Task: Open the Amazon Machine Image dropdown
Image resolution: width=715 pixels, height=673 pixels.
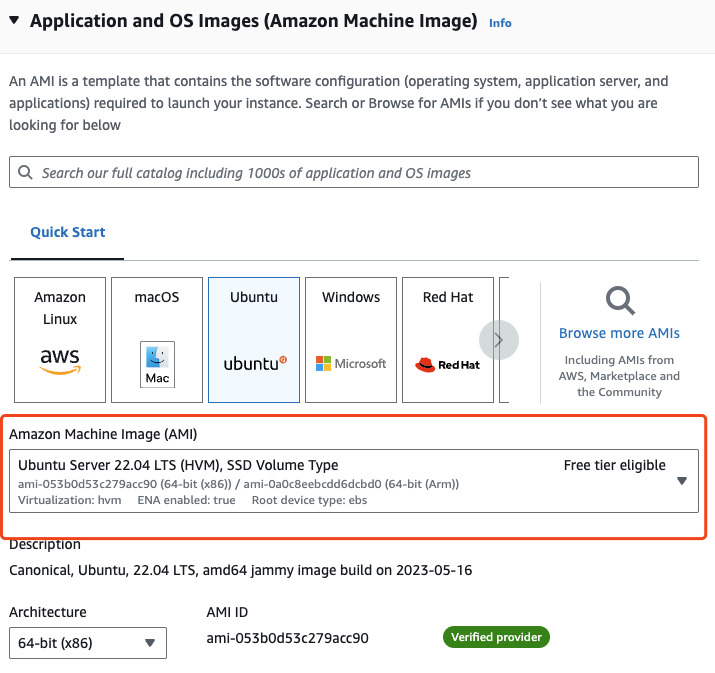Action: pos(354,481)
